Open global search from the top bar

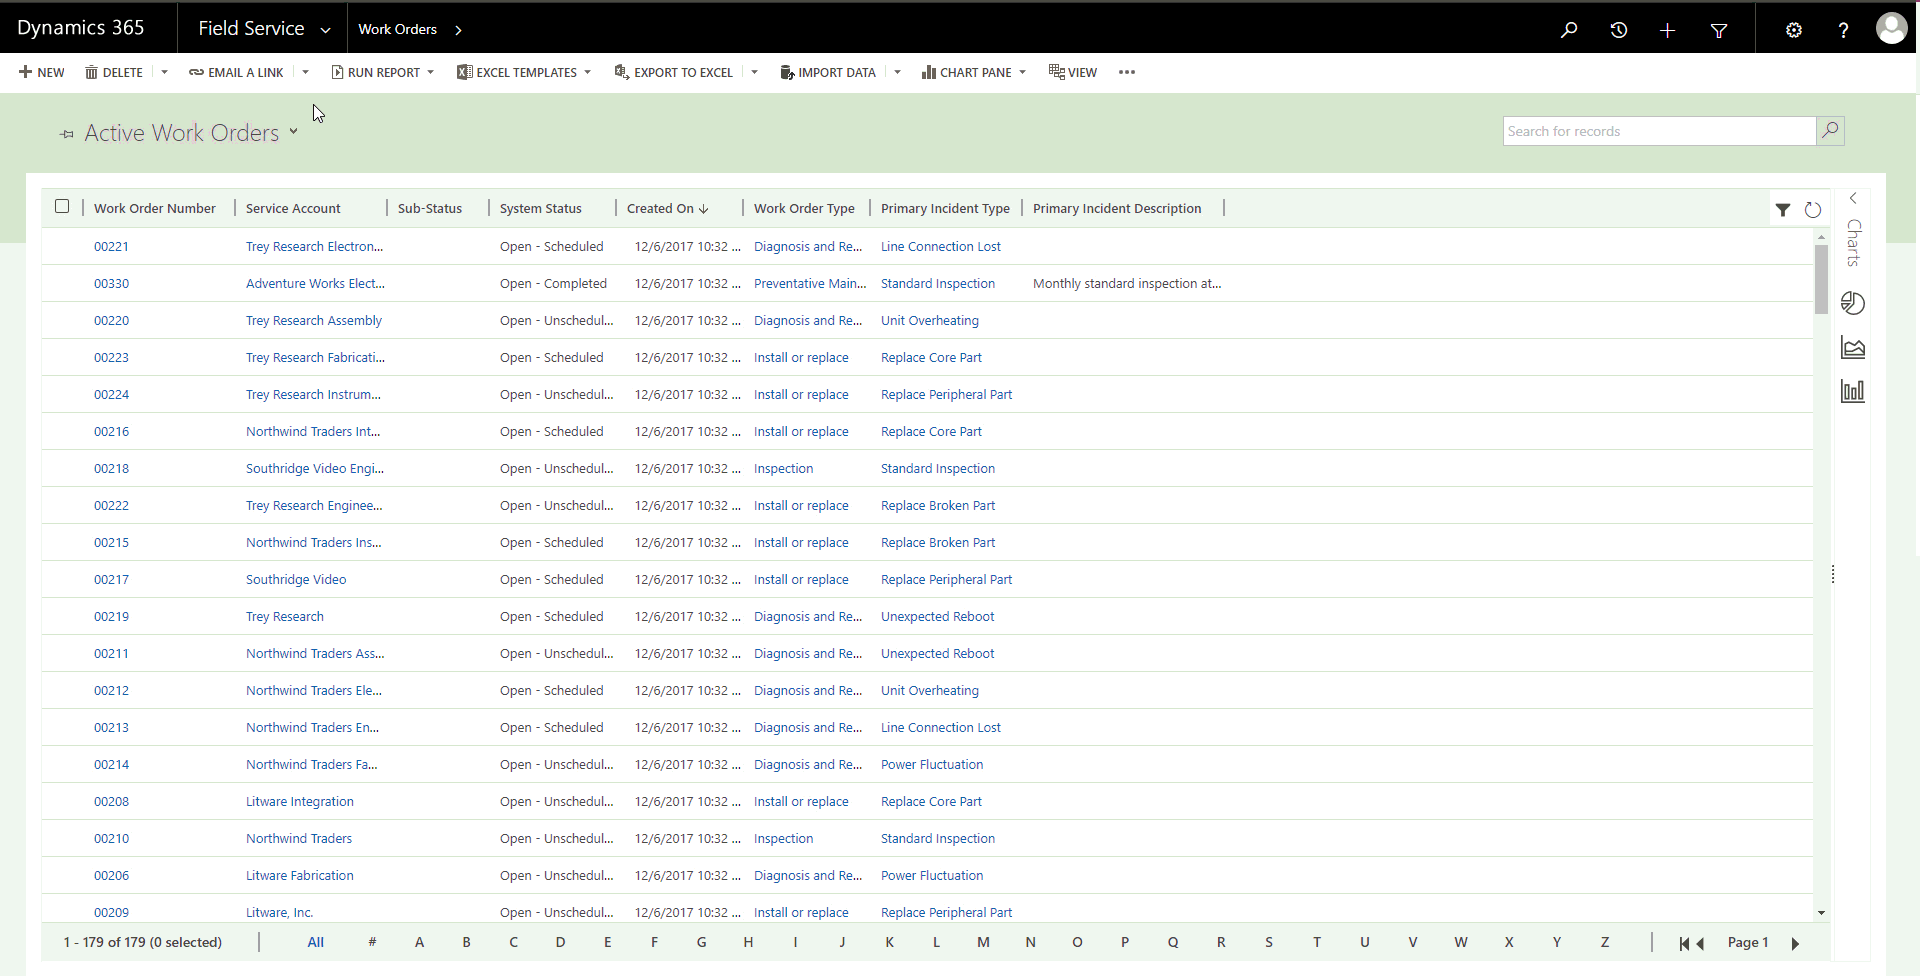click(1568, 29)
